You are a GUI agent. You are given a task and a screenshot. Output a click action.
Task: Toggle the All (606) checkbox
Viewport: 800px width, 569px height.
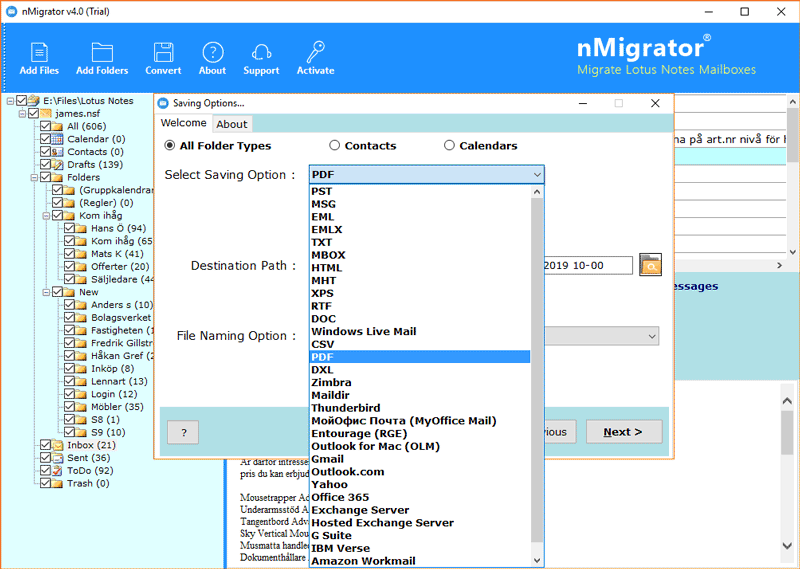tap(45, 126)
